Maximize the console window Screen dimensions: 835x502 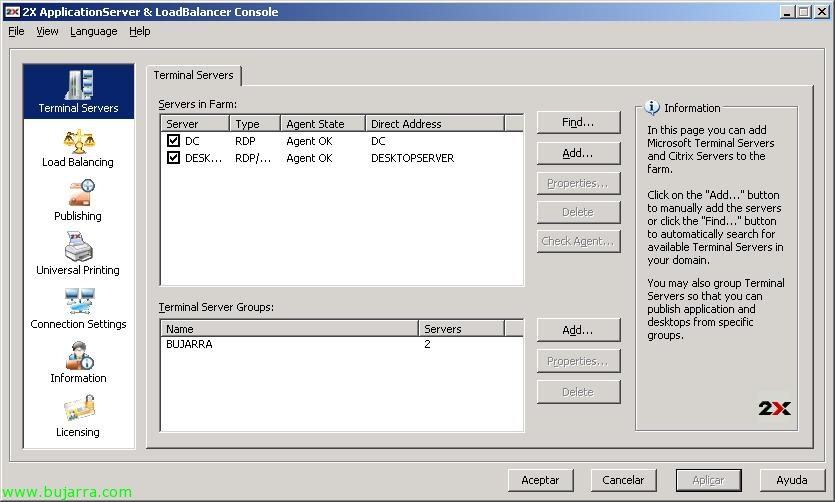(804, 12)
